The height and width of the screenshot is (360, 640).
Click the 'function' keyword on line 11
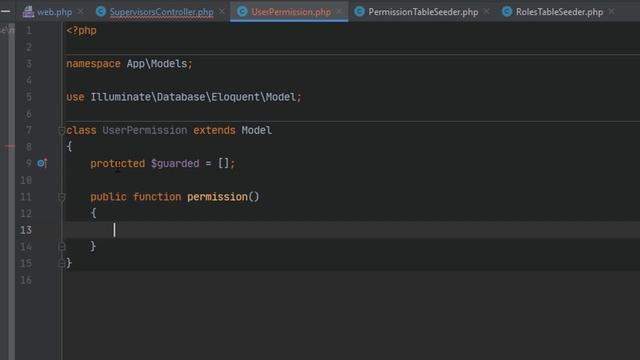click(157, 197)
